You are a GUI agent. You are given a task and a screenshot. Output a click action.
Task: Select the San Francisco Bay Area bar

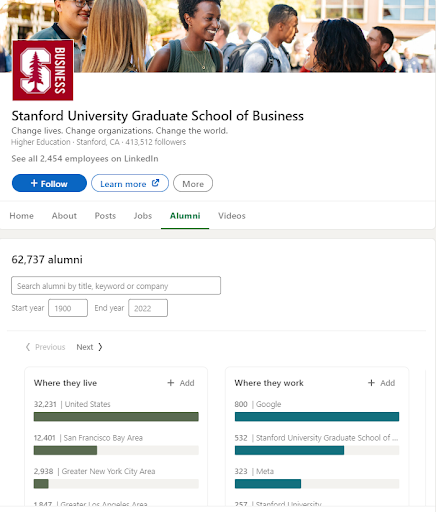tap(116, 450)
